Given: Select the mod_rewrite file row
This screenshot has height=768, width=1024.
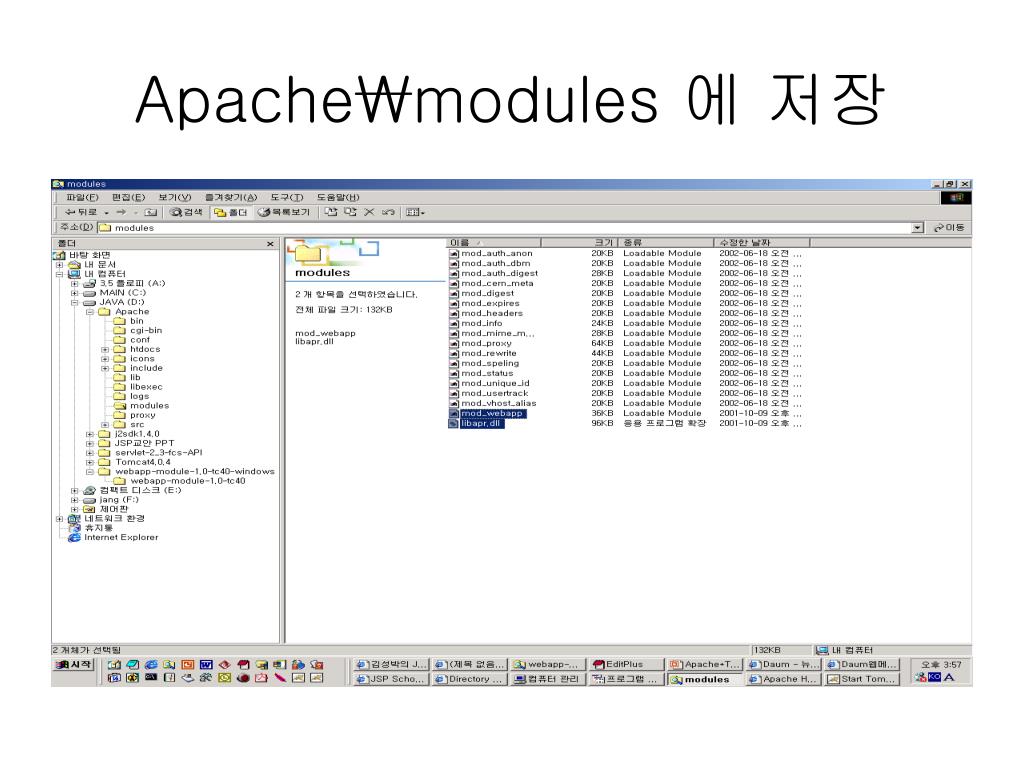Looking at the screenshot, I should [626, 353].
